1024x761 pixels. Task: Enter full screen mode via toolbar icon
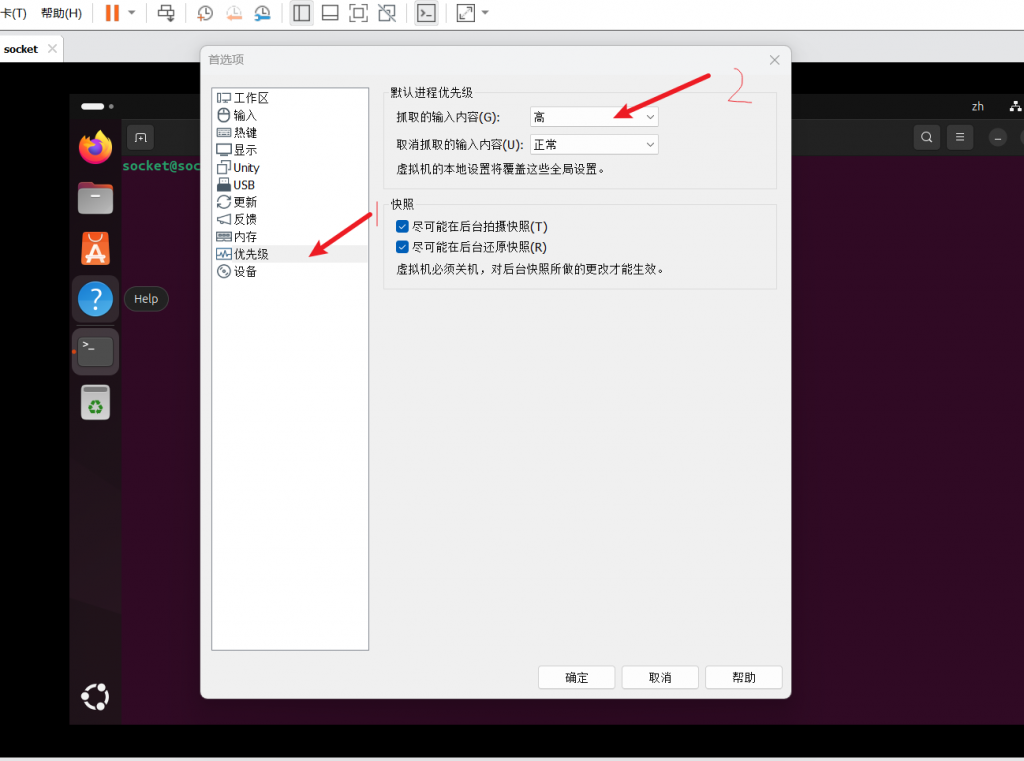(x=358, y=13)
